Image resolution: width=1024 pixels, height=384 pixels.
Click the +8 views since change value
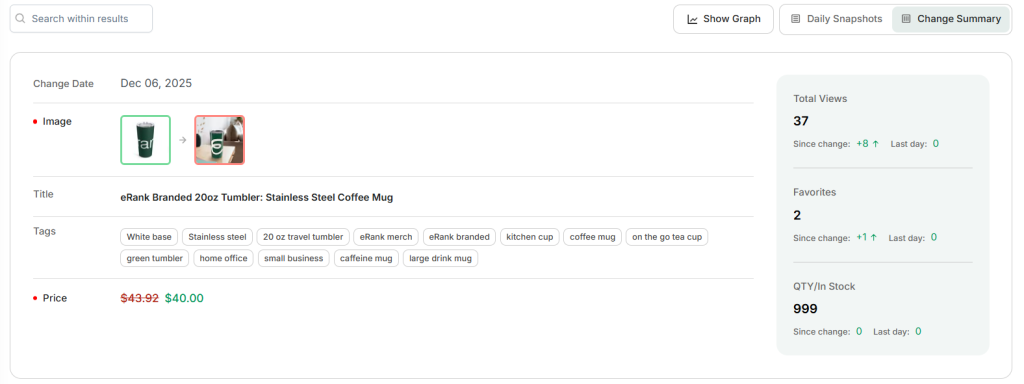point(862,144)
